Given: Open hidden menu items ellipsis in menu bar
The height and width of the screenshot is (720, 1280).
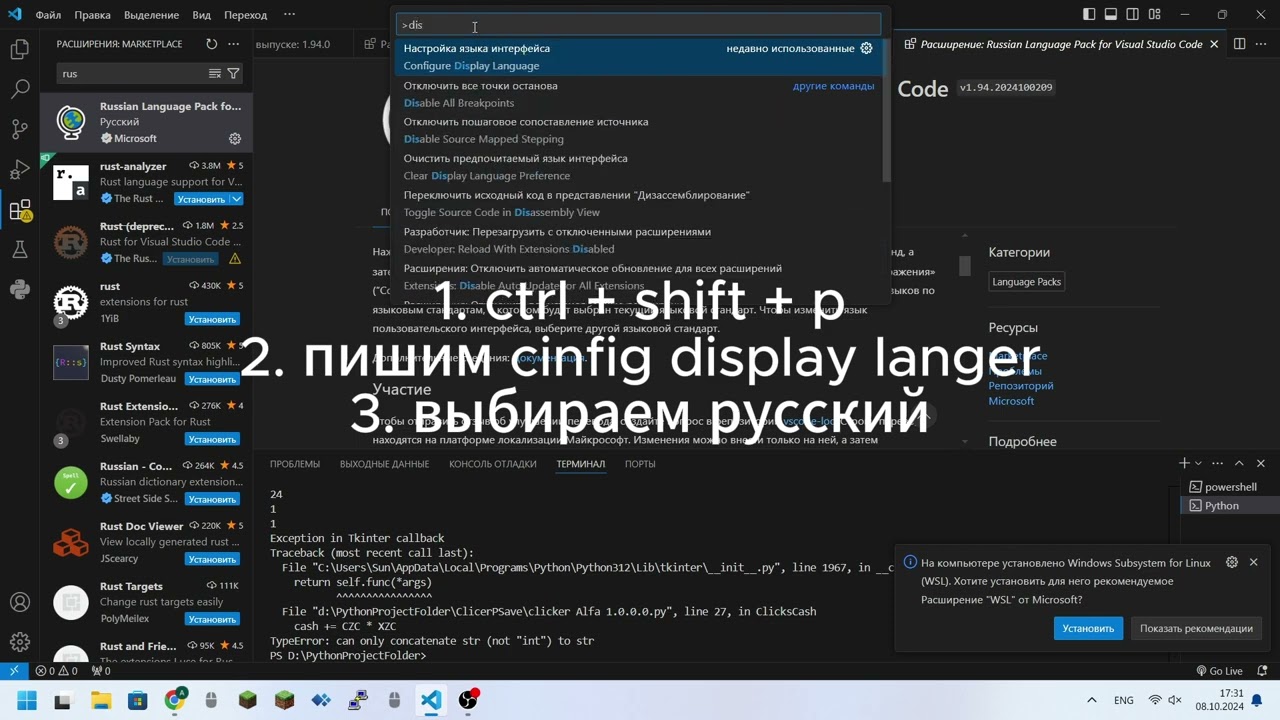Looking at the screenshot, I should (x=289, y=15).
